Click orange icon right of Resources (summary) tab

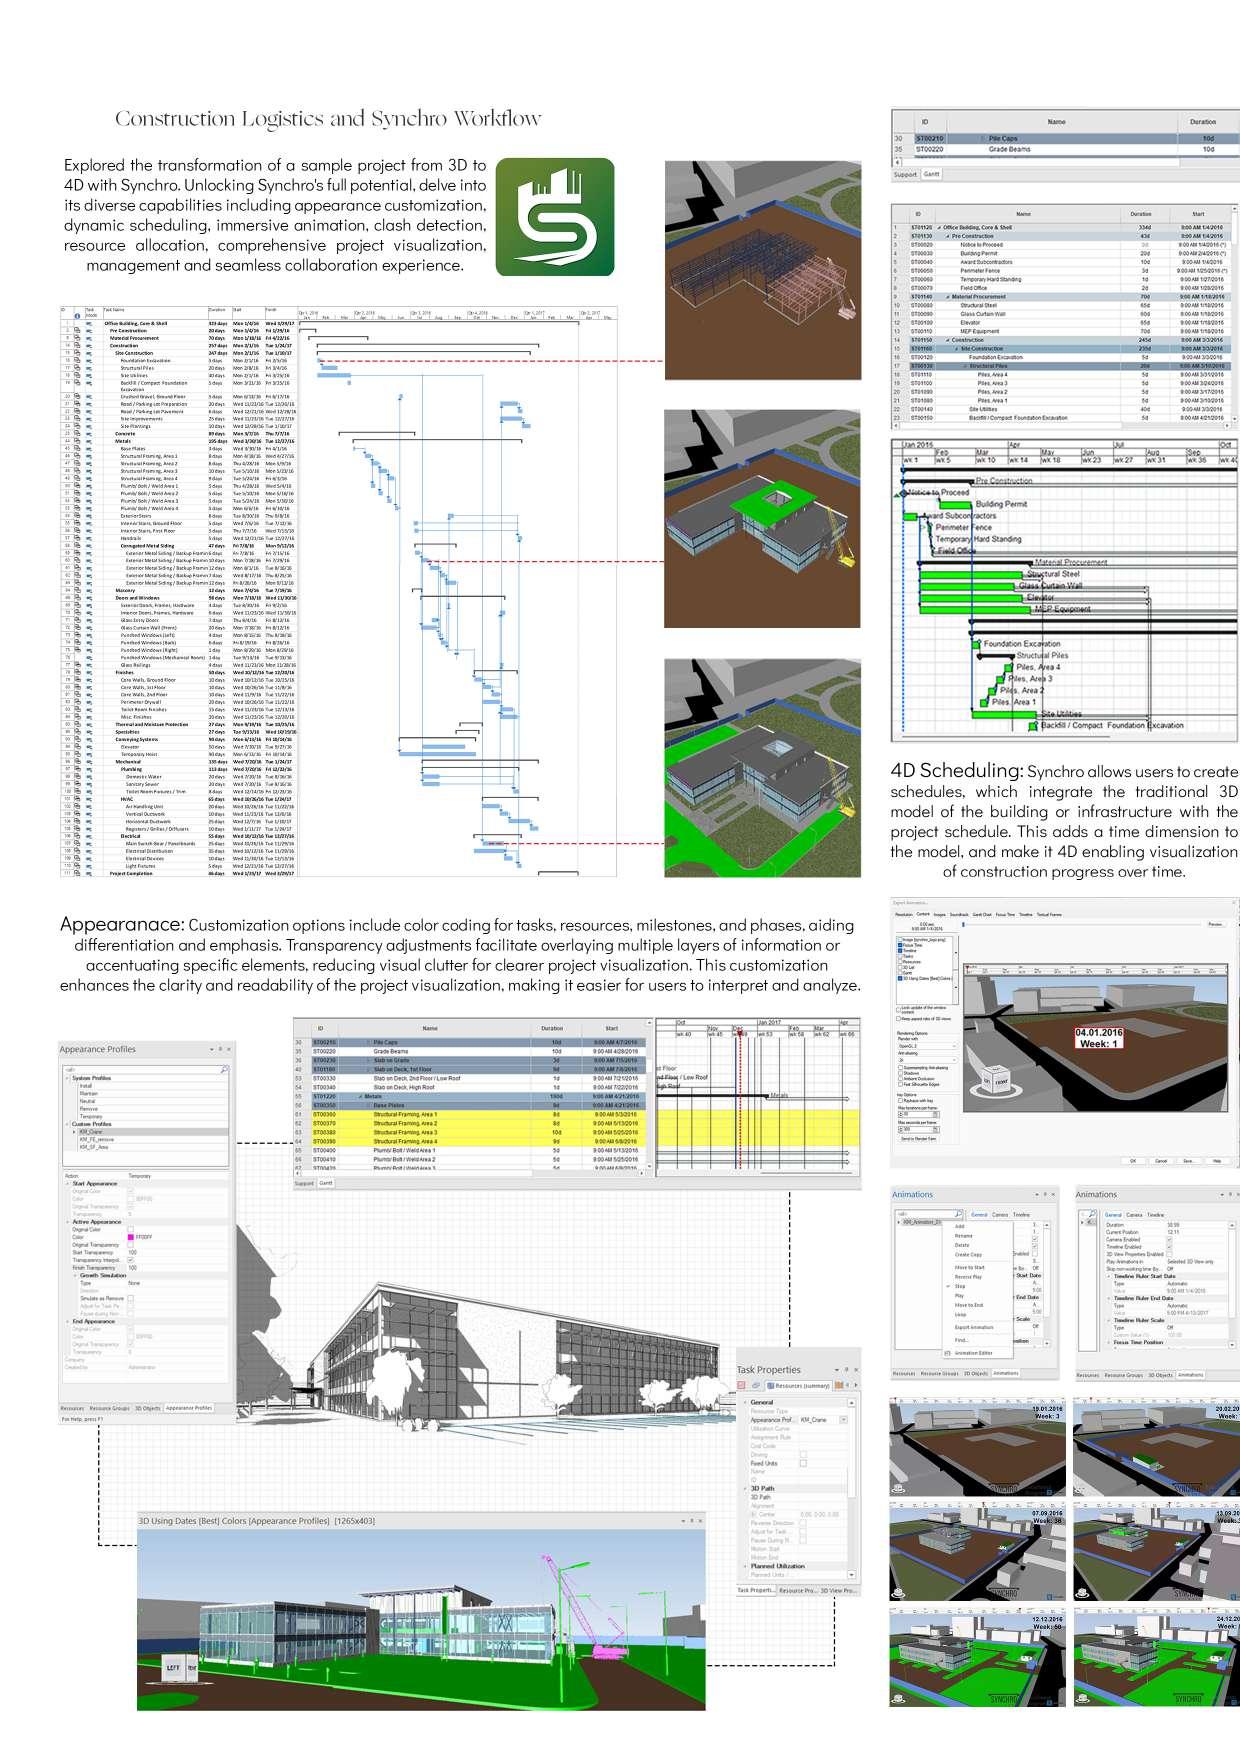point(839,1385)
